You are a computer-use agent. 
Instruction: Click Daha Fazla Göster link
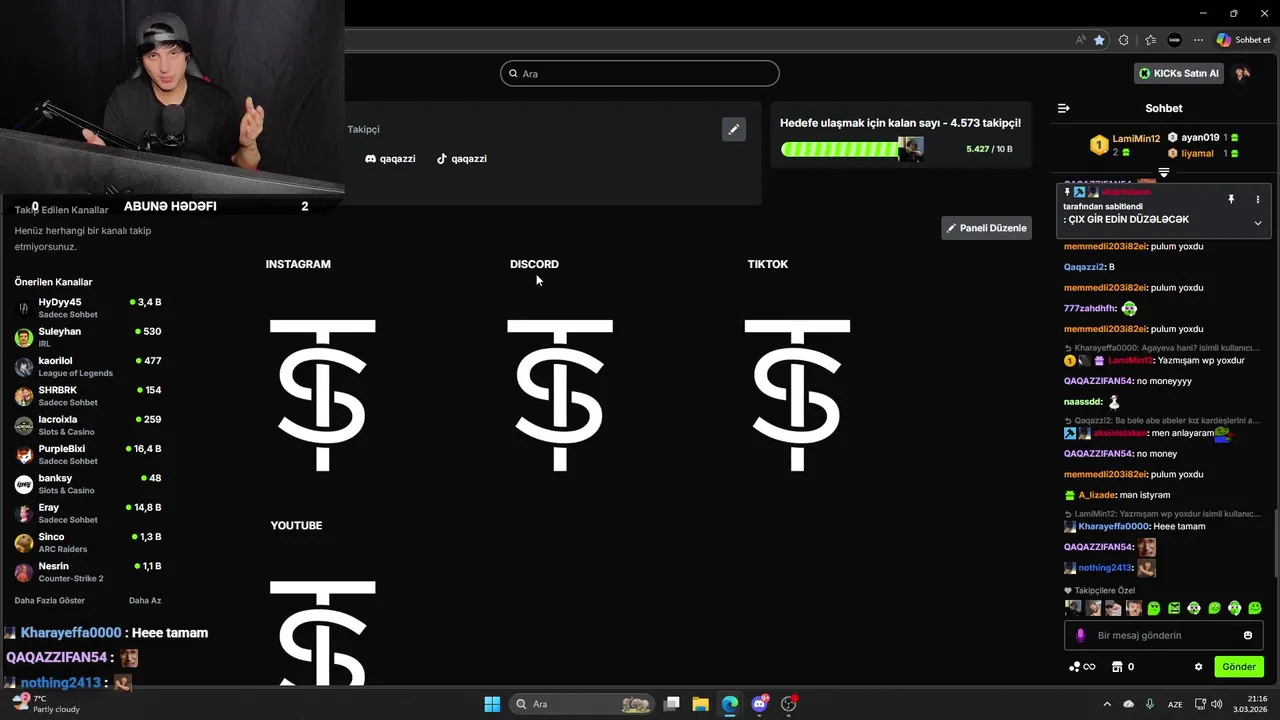[49, 601]
